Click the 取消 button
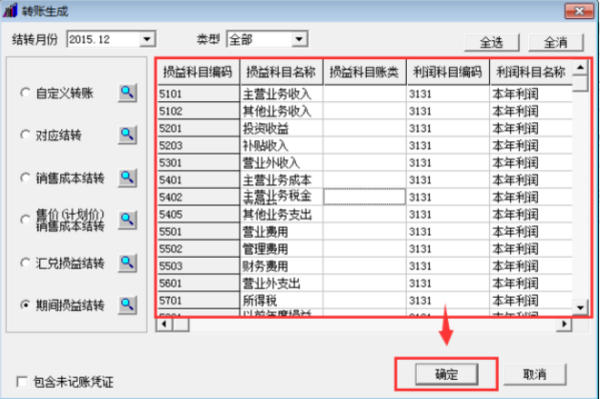Viewport: 600px width, 399px height. (535, 374)
